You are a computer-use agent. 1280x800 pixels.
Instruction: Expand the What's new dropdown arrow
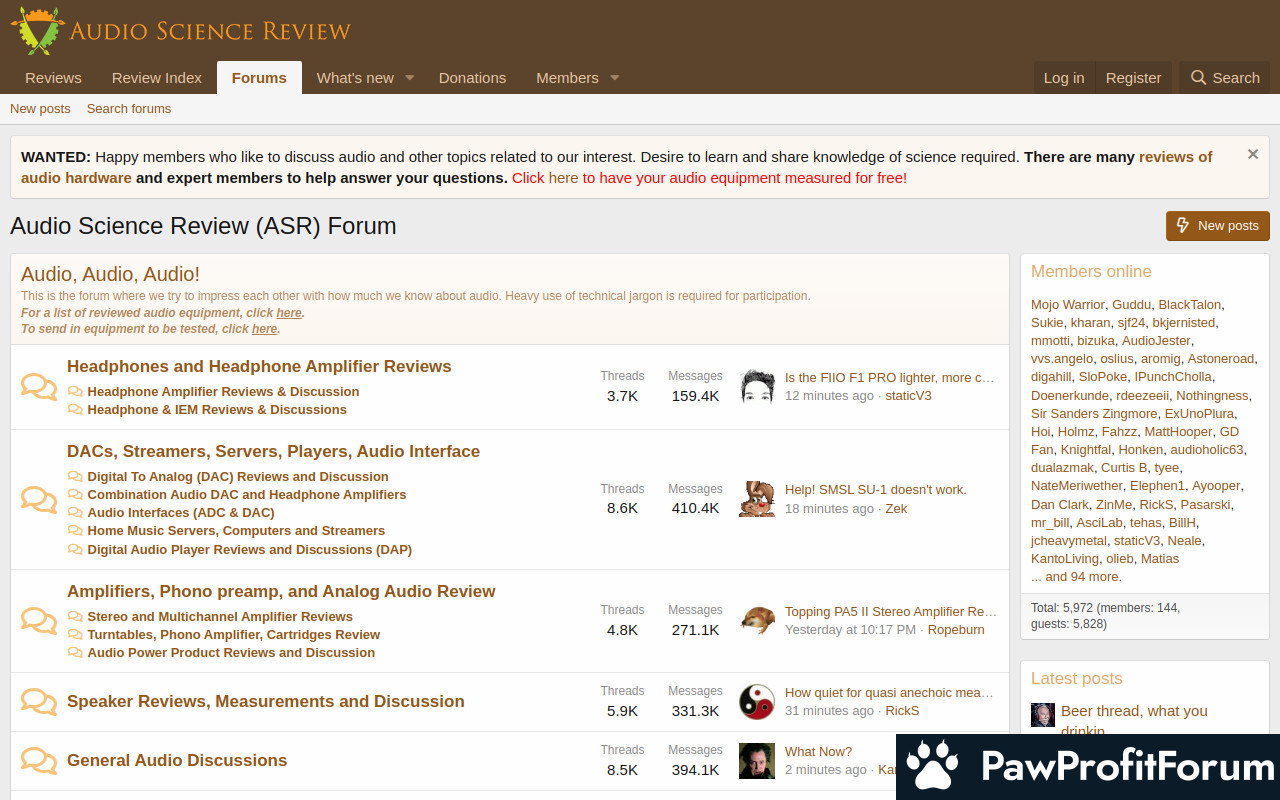tap(409, 78)
